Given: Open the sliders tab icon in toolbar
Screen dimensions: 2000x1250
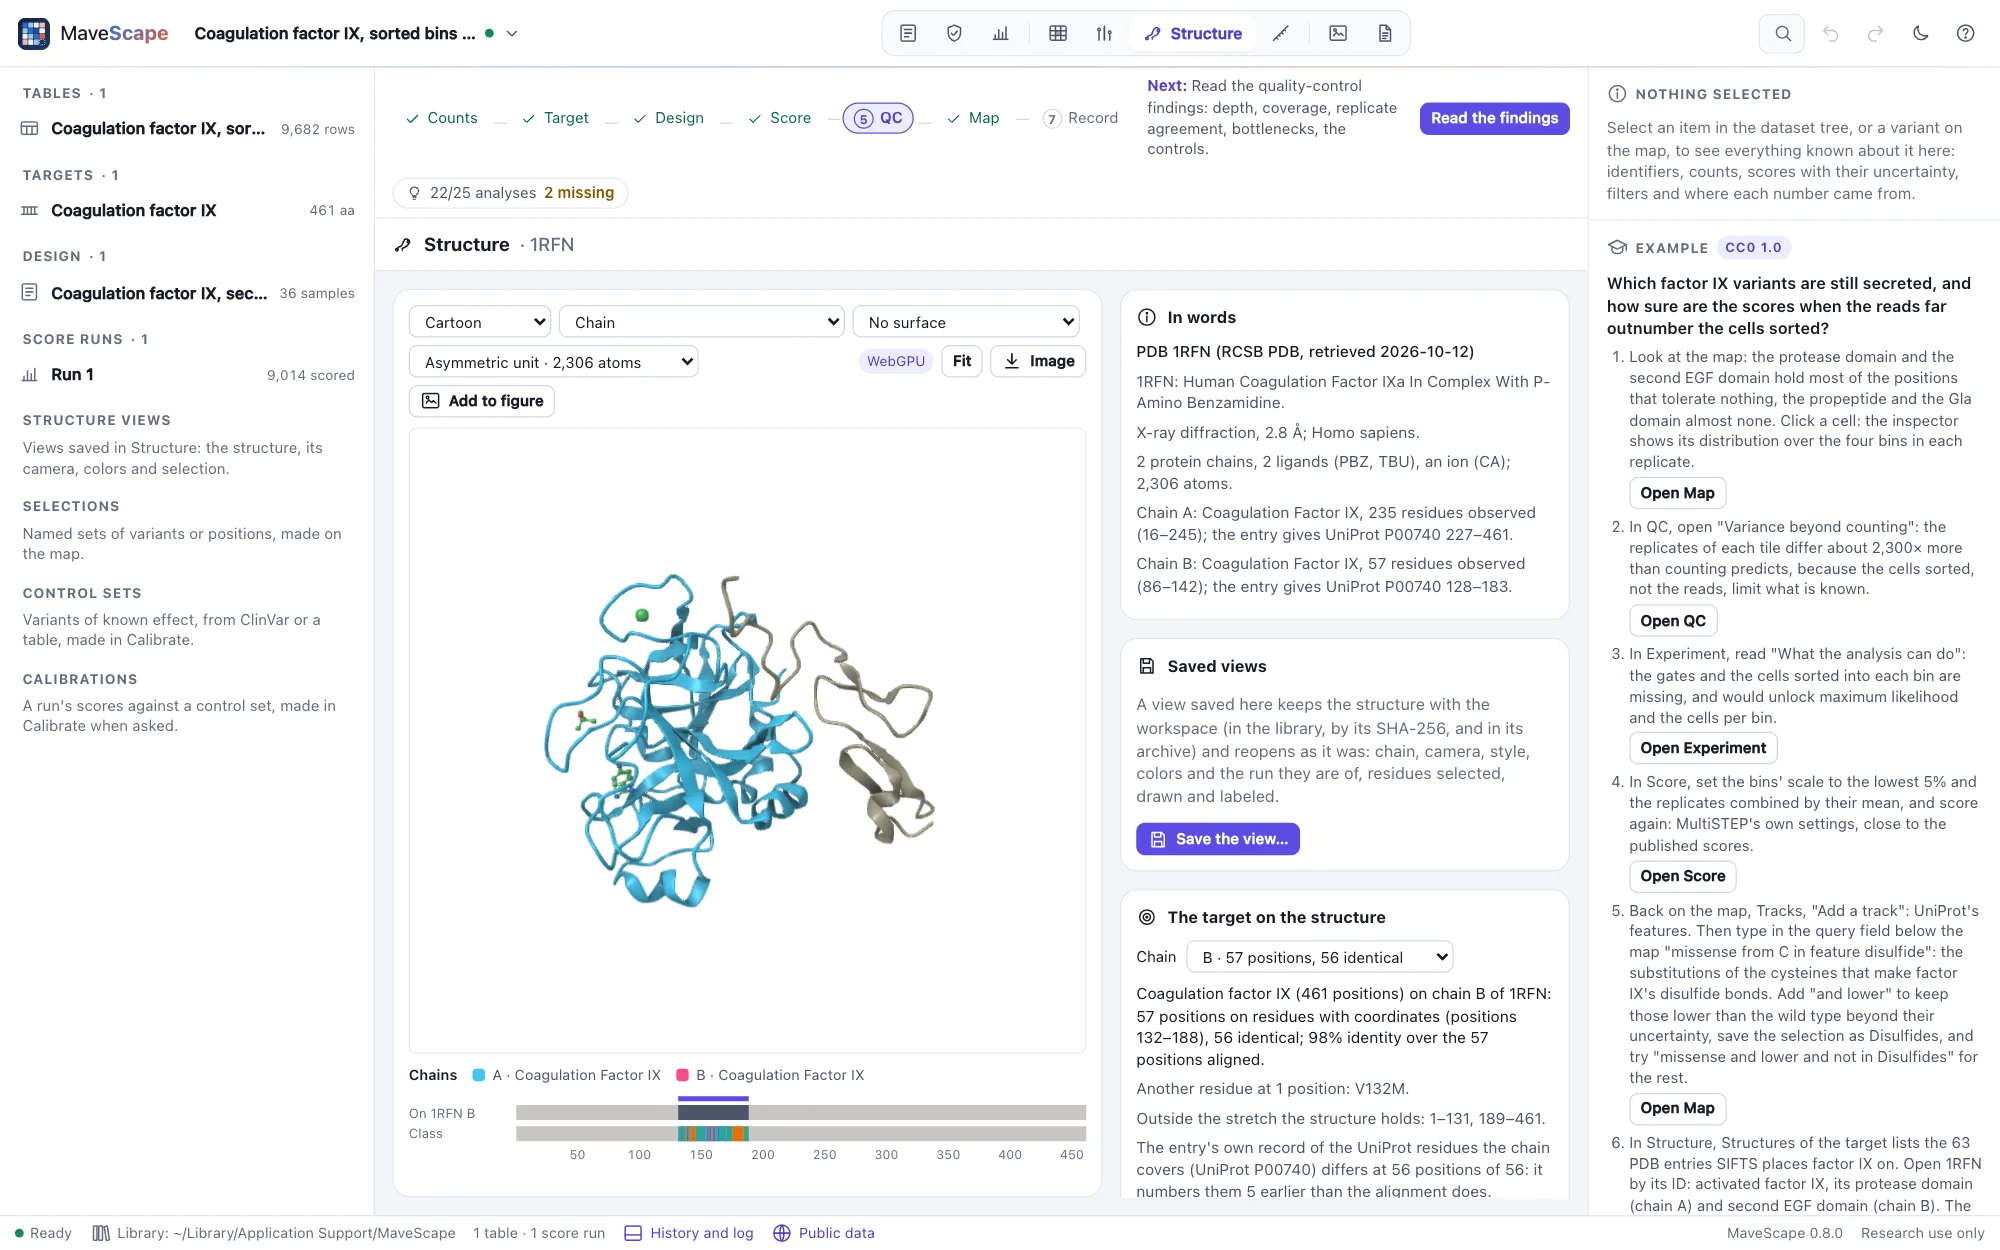Looking at the screenshot, I should [1104, 33].
